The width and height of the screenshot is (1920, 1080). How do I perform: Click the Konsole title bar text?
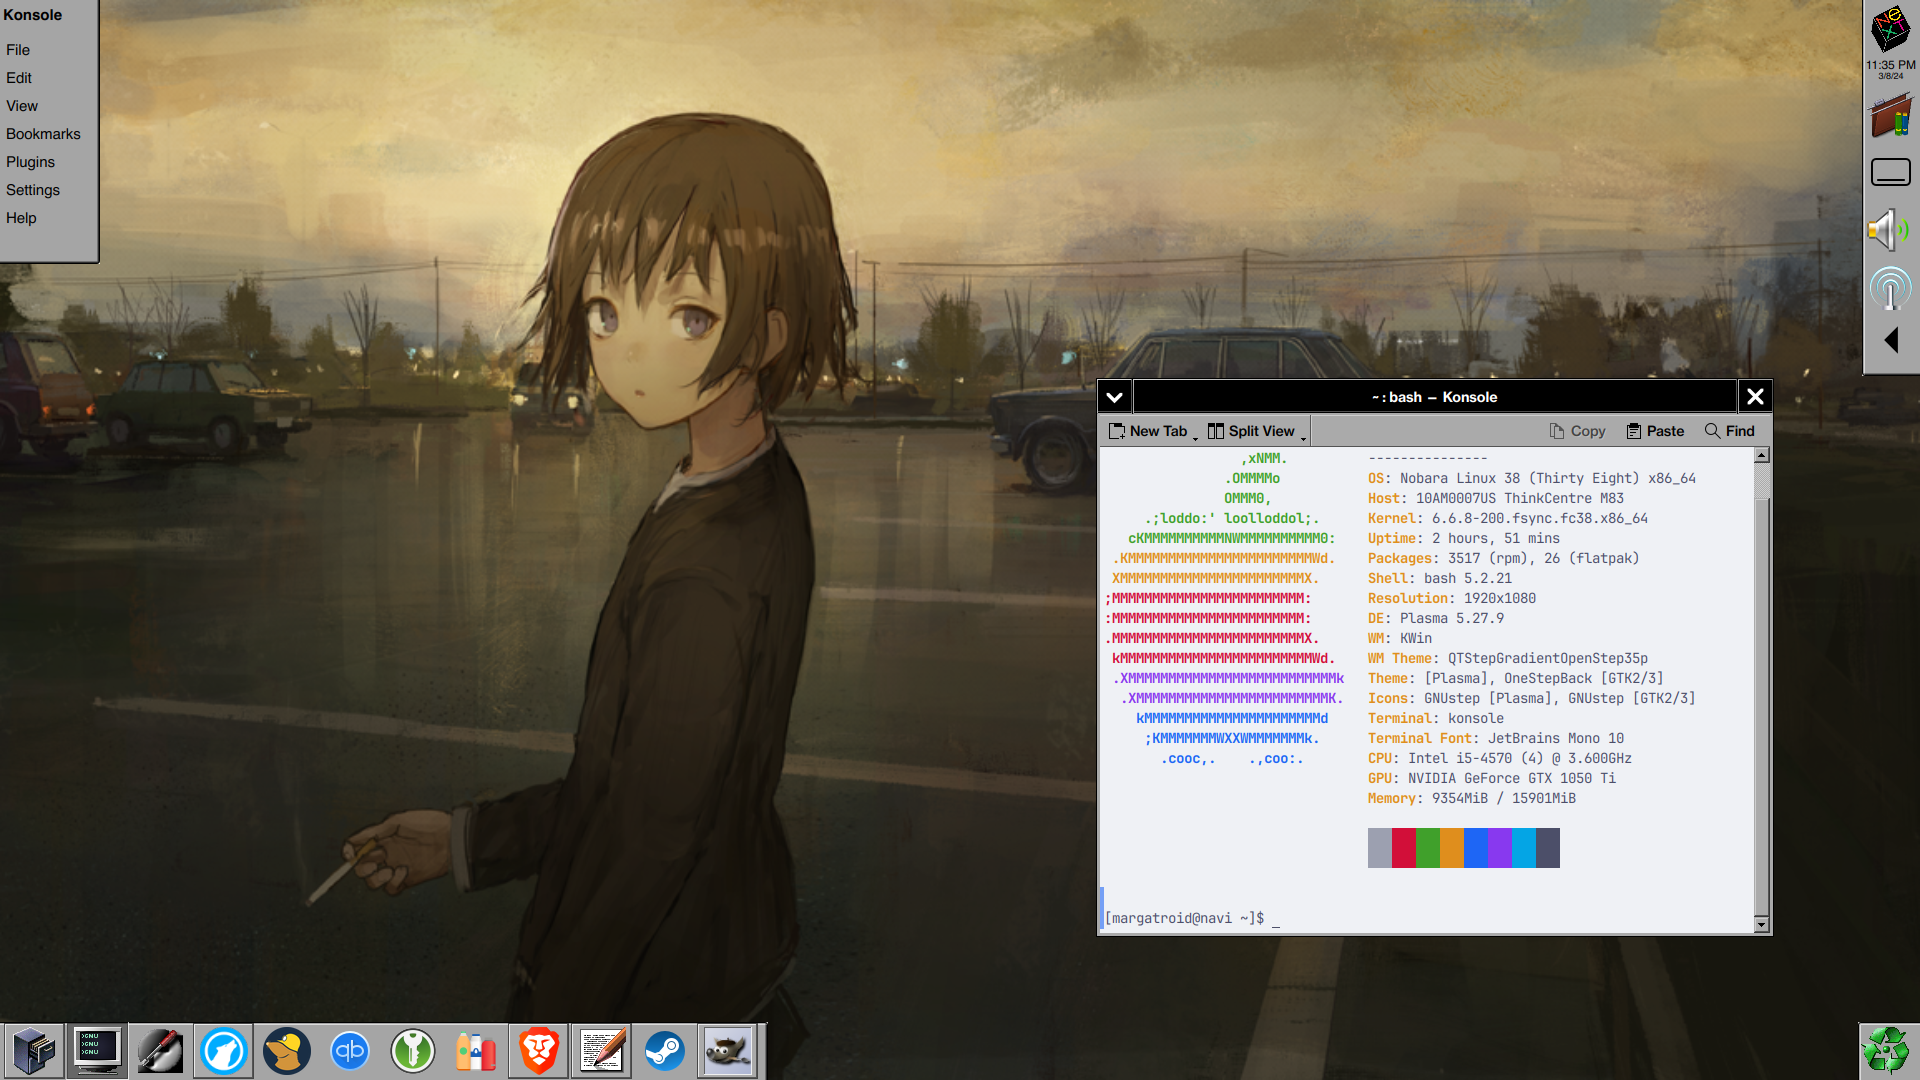point(1434,397)
